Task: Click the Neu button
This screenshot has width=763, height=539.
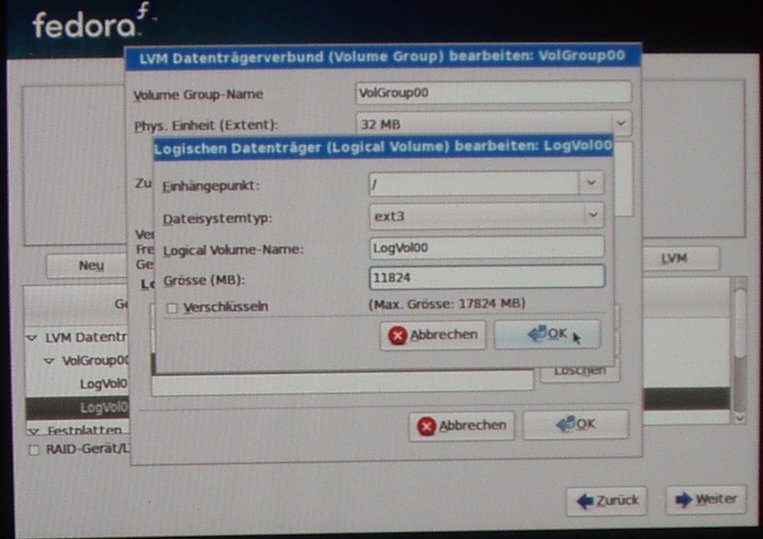Action: coord(91,266)
